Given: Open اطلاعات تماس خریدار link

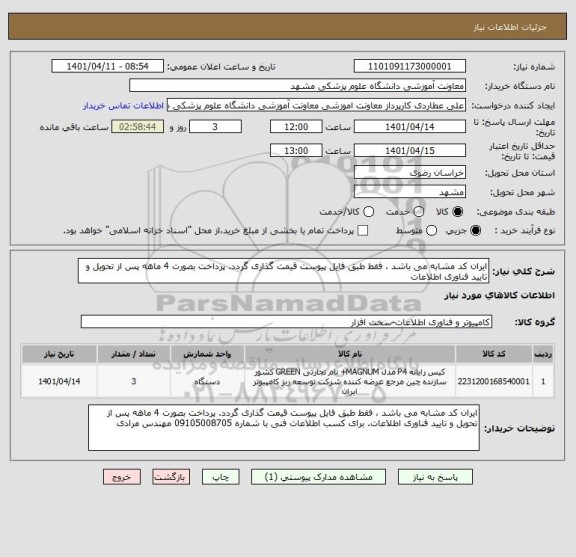Looking at the screenshot, I should [123, 106].
